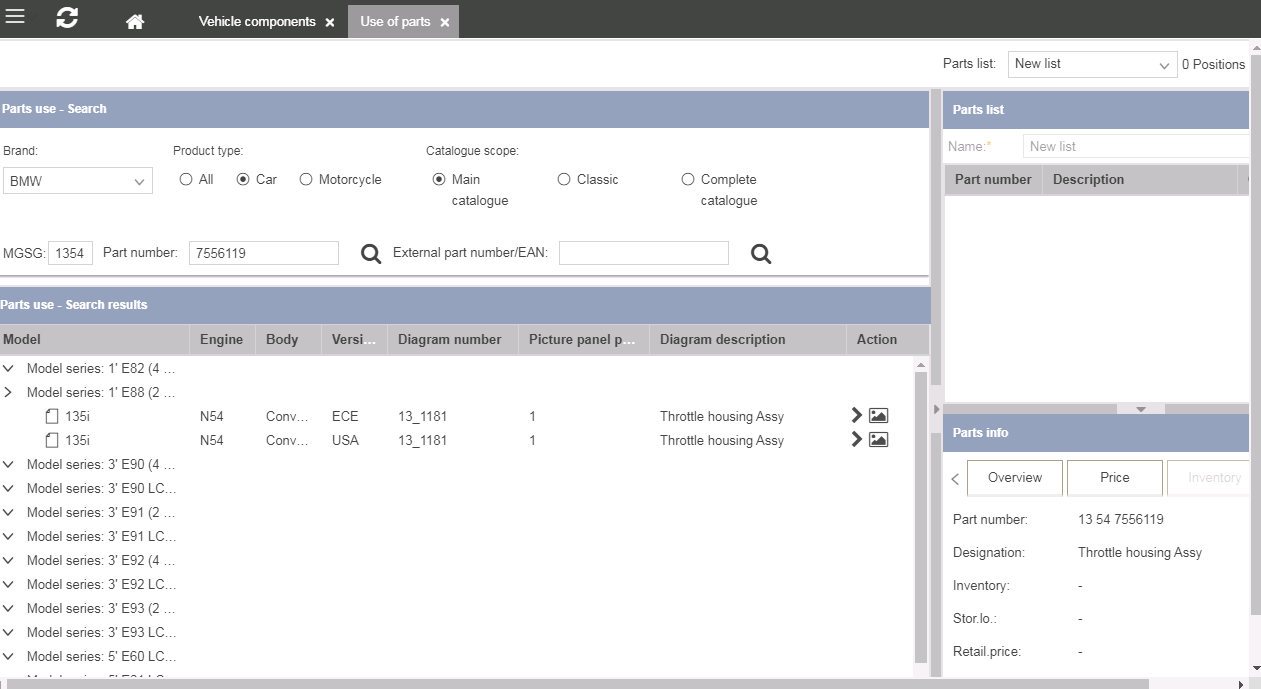The image size is (1261, 689).
Task: Open the Price tab in Parts info
Action: (1114, 478)
